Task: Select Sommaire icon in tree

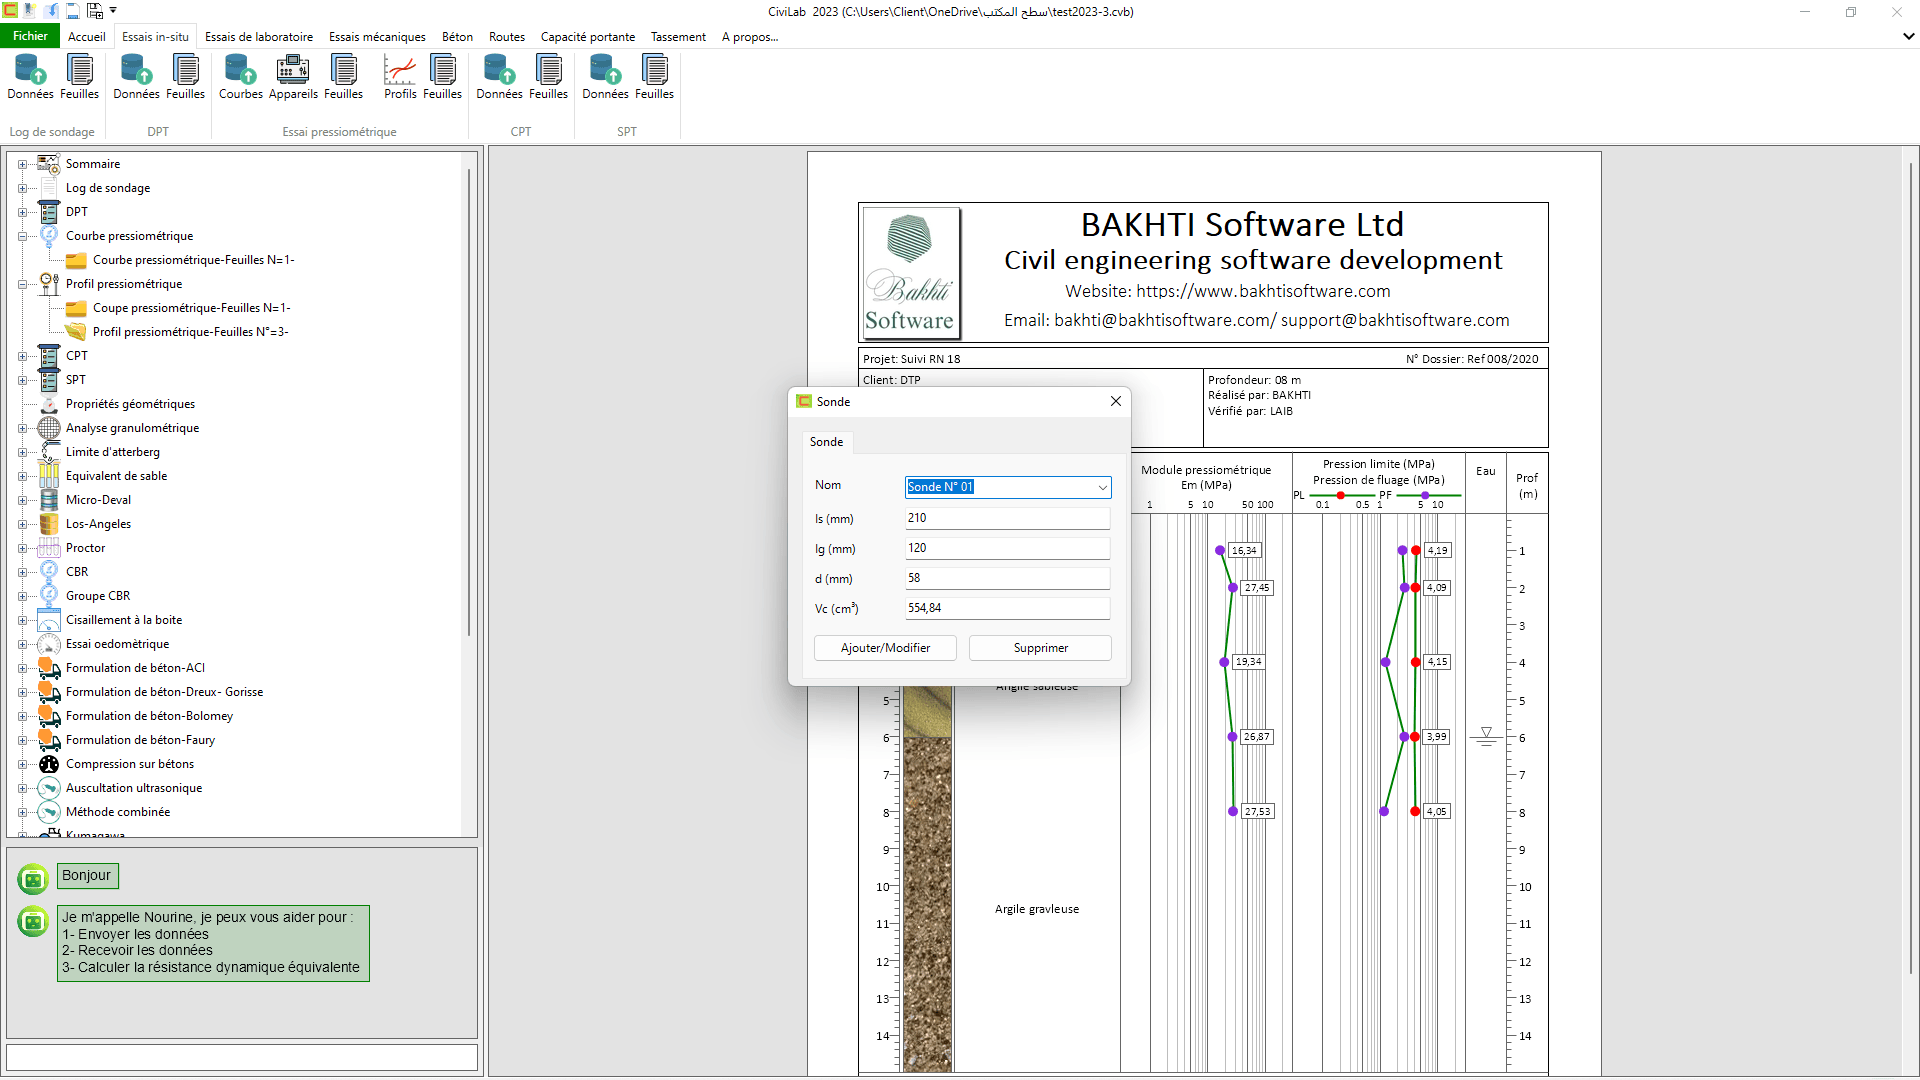Action: [49, 164]
